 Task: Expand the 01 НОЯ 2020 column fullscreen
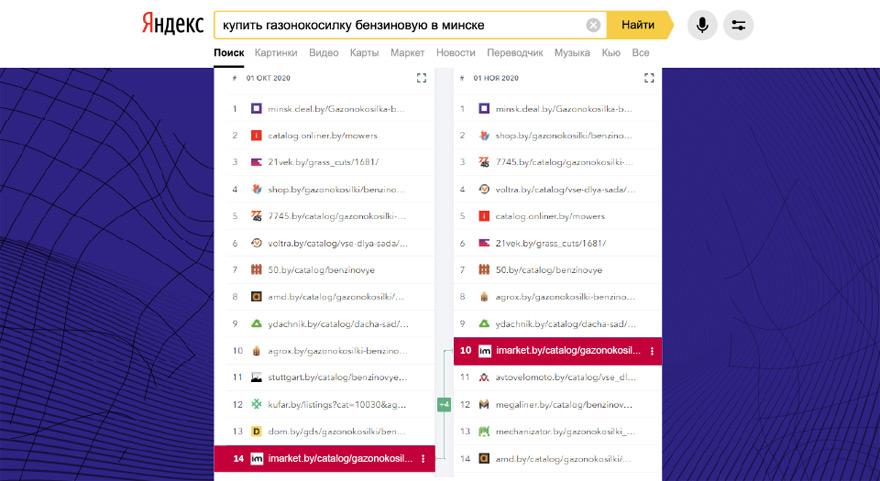pos(649,77)
